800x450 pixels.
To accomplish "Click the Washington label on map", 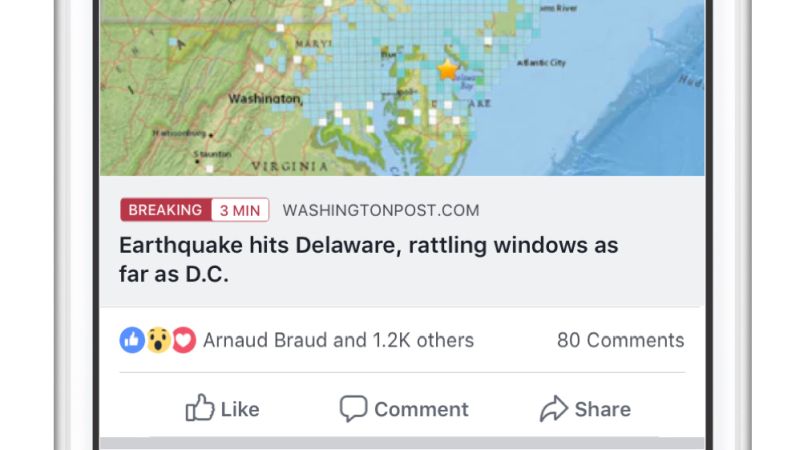I will (x=265, y=98).
